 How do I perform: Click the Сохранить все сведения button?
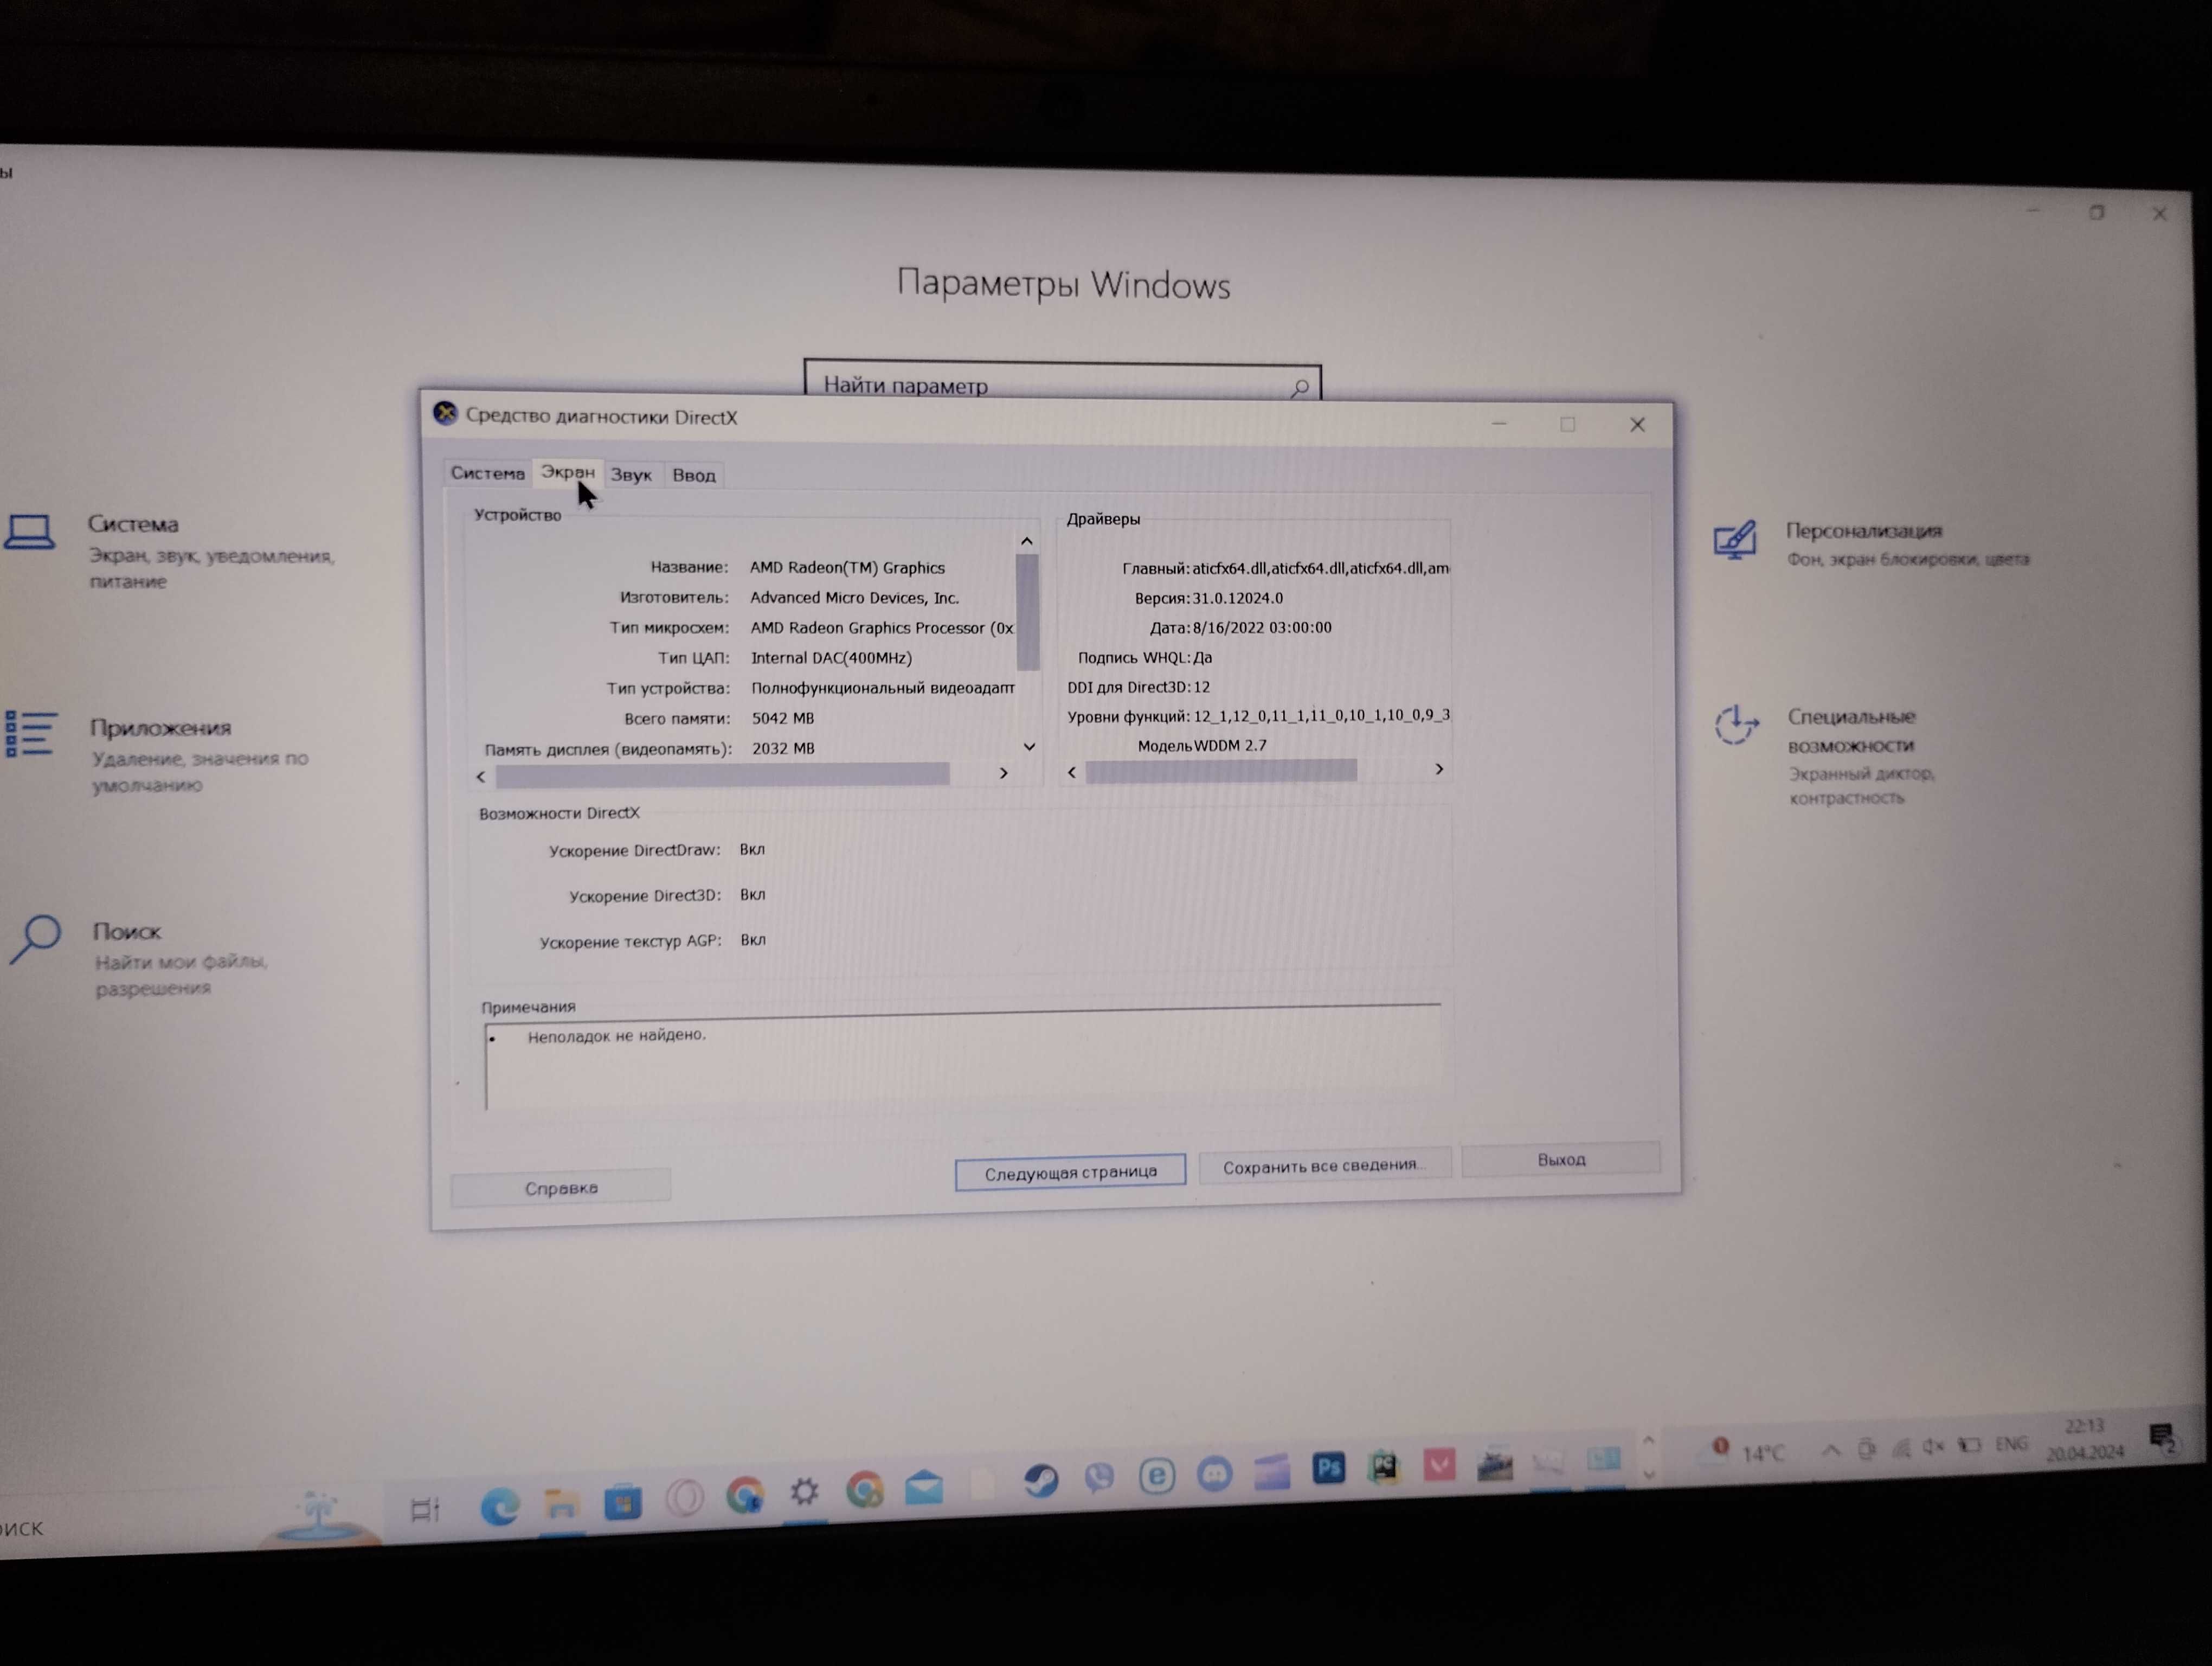(x=1324, y=1166)
